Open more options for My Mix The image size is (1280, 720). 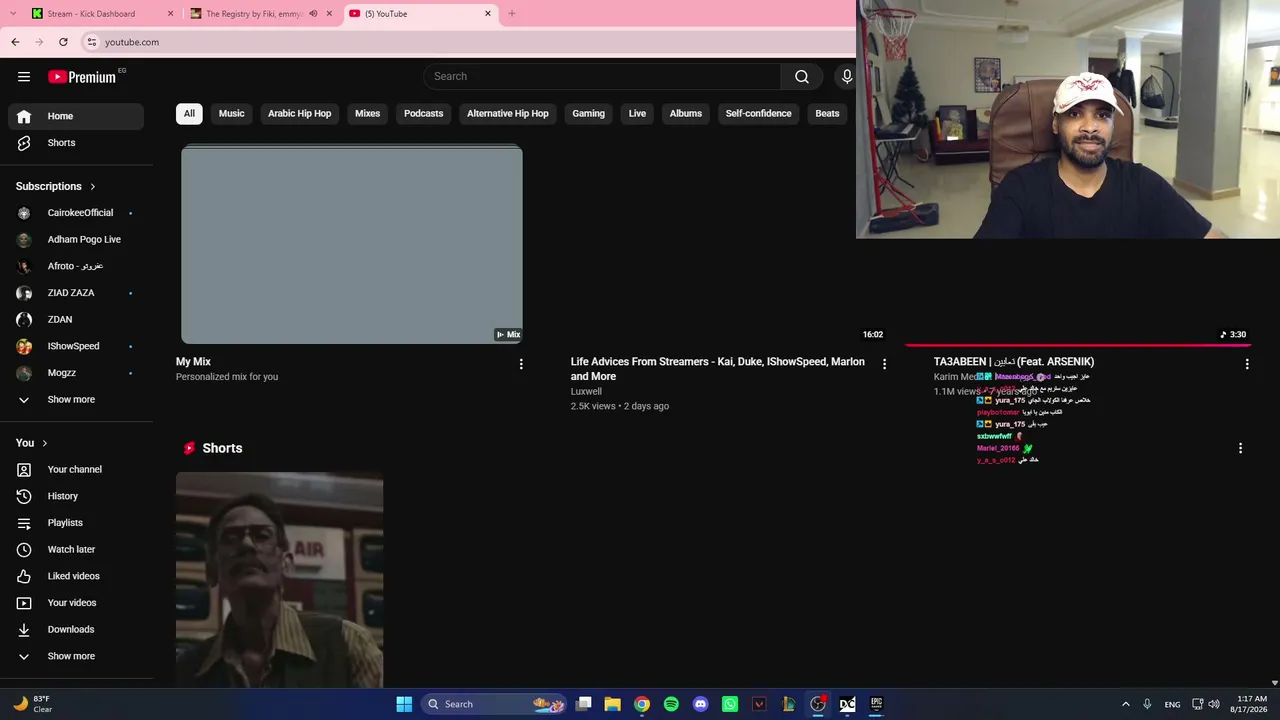pyautogui.click(x=521, y=364)
